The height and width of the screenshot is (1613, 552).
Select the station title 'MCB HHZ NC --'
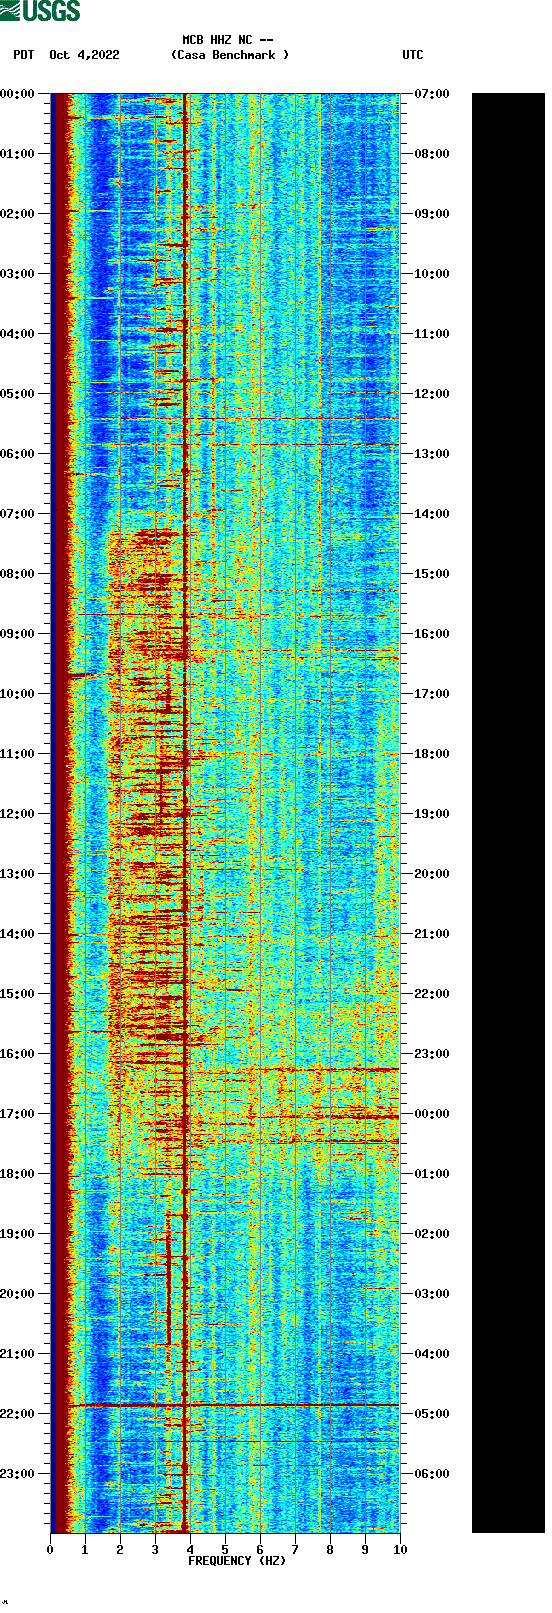(x=228, y=40)
